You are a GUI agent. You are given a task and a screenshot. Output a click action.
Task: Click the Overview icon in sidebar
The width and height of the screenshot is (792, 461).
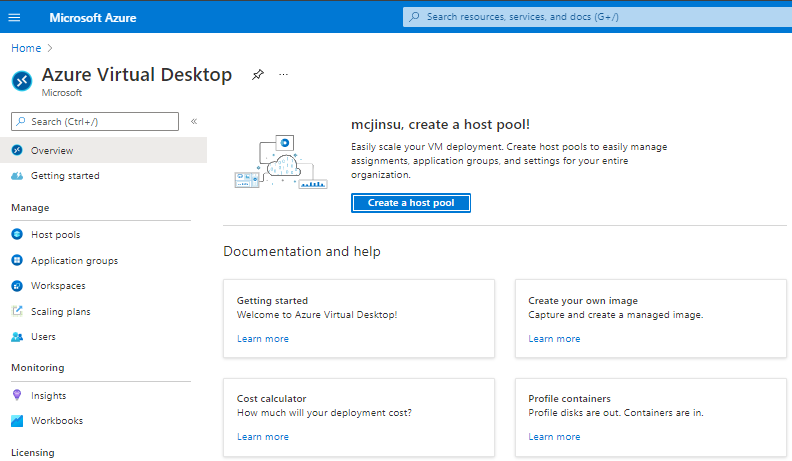[17, 150]
